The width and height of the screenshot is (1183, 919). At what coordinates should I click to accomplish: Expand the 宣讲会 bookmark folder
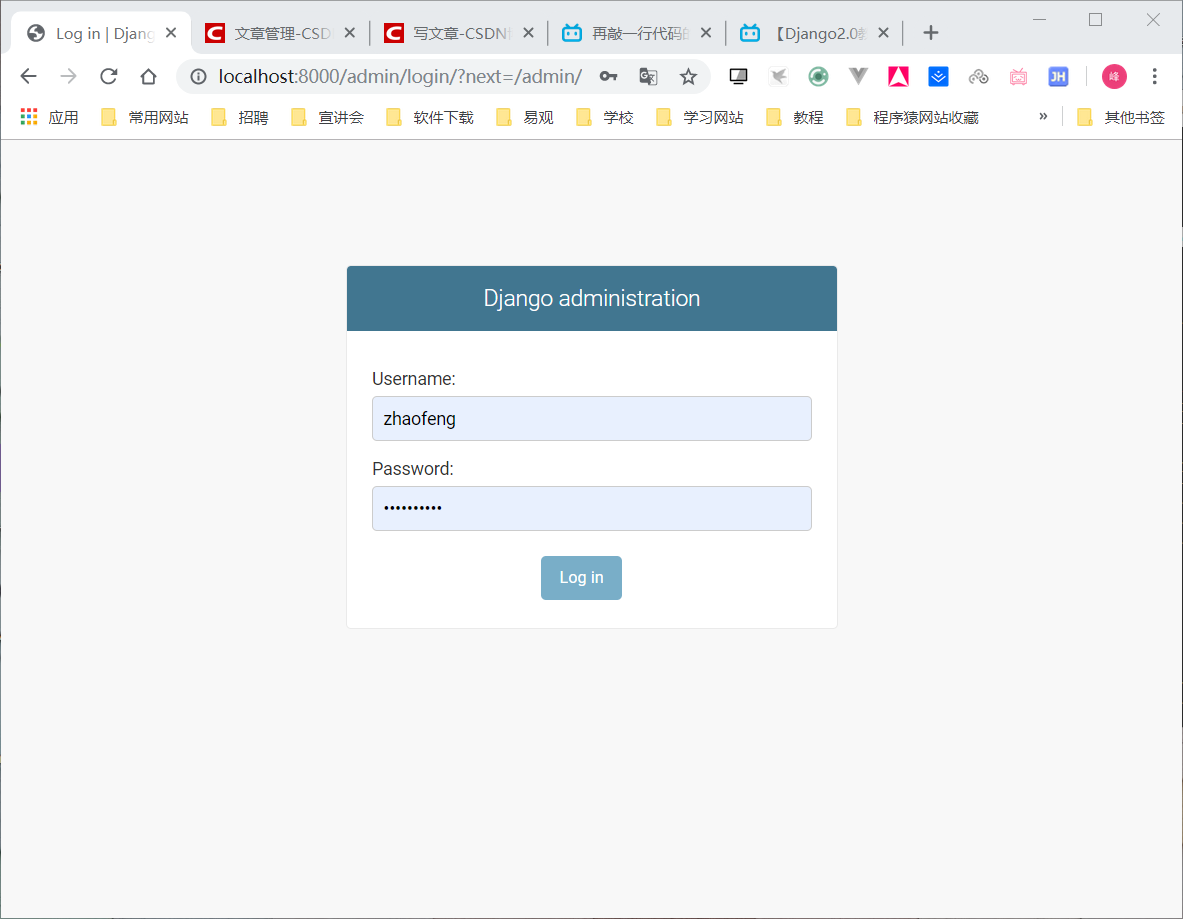327,117
